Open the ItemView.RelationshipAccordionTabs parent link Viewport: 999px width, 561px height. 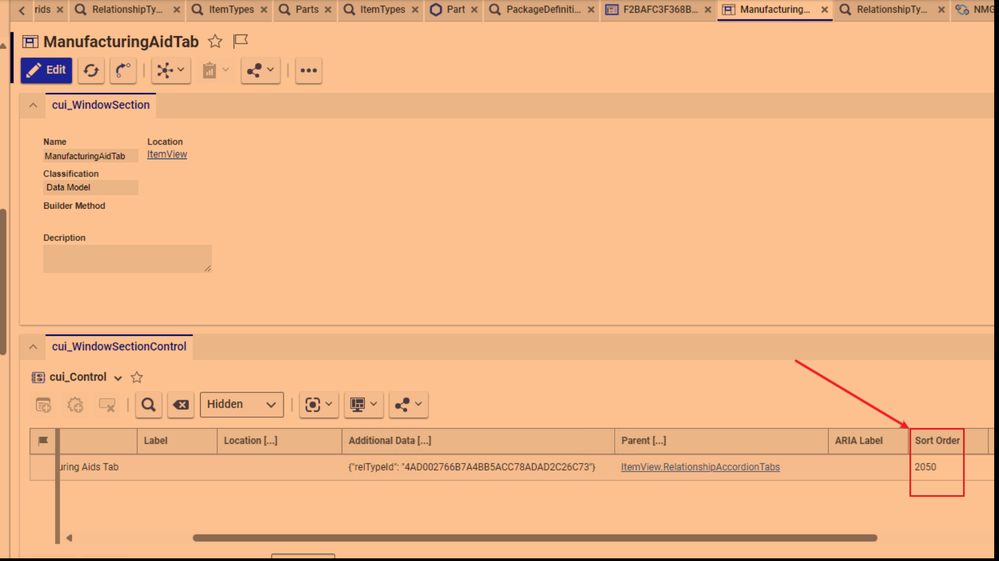coord(700,467)
